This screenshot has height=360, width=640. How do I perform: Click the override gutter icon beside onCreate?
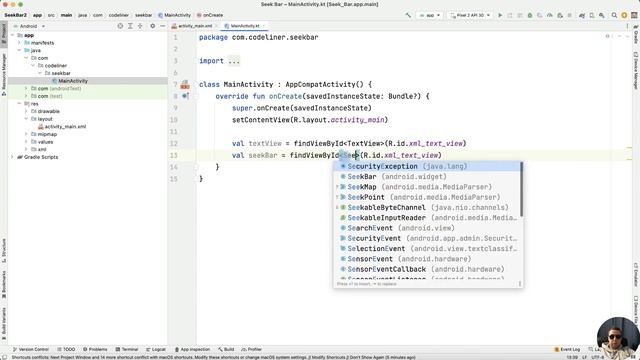pos(185,96)
